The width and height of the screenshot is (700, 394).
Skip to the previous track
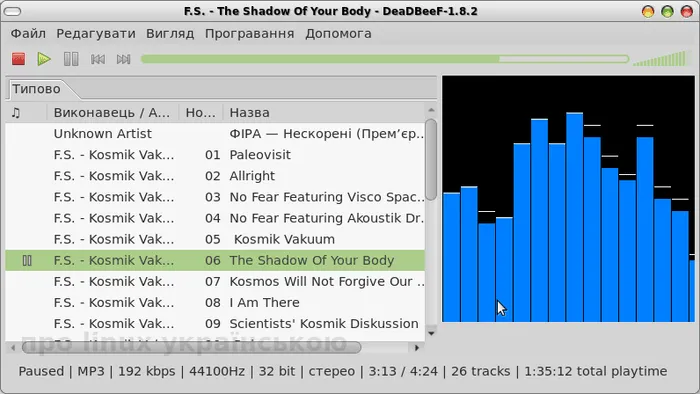click(x=98, y=59)
